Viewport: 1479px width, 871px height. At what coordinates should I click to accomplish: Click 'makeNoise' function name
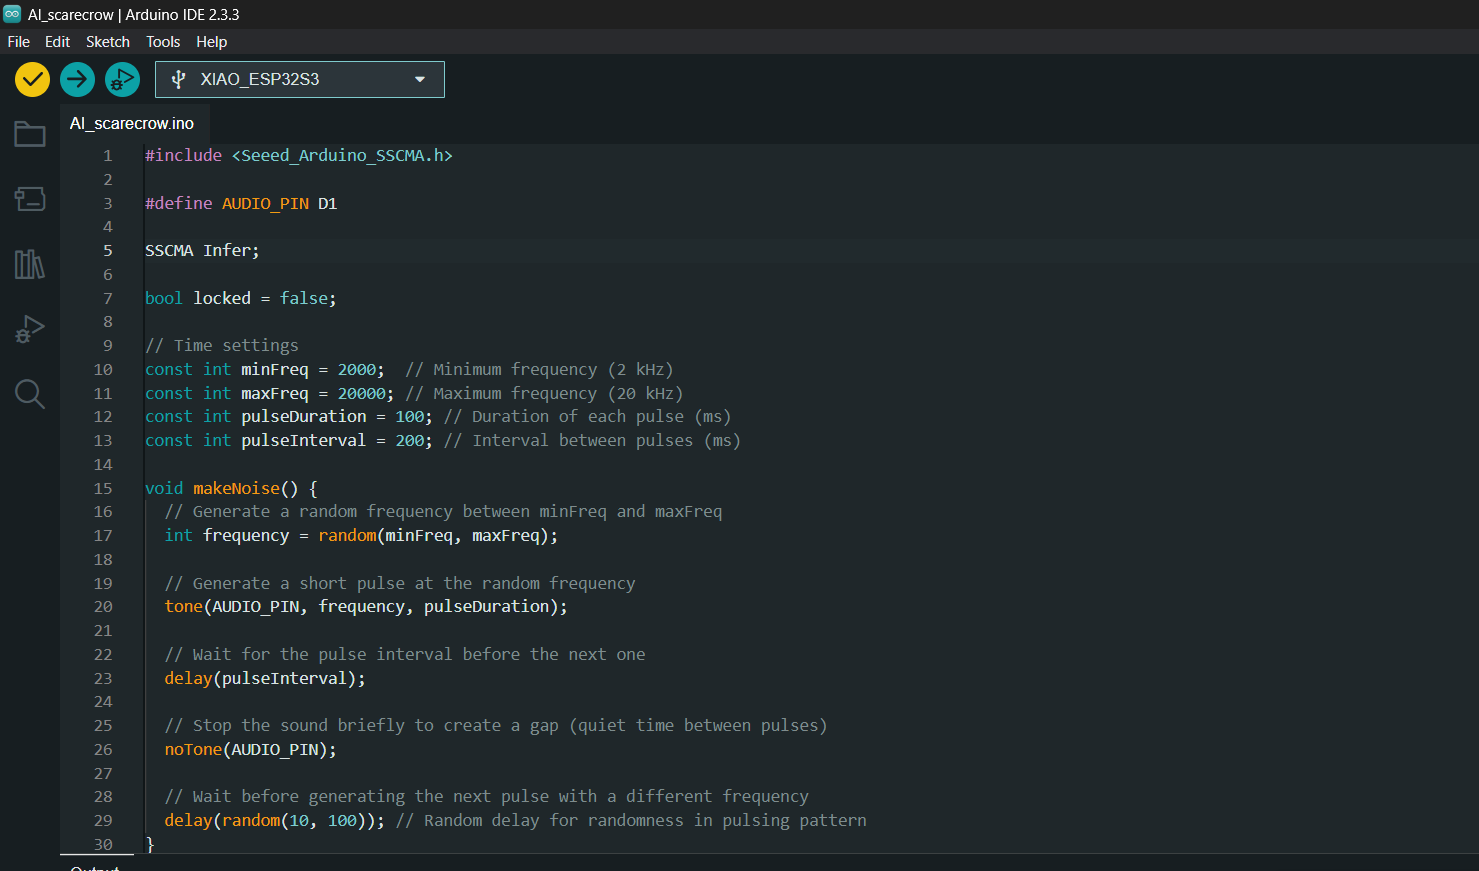236,488
